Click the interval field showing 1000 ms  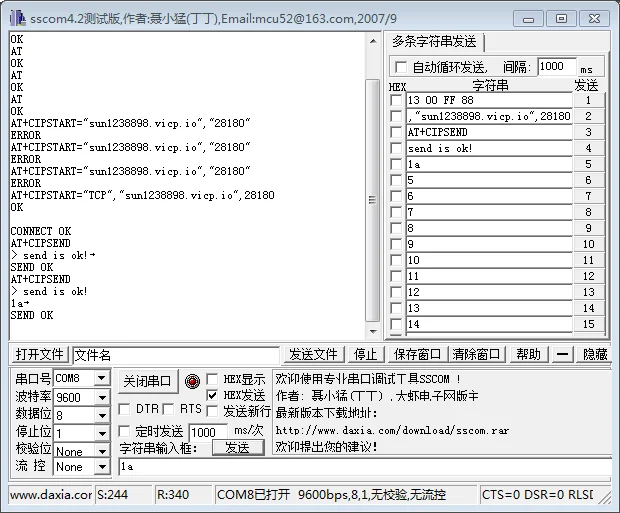556,66
